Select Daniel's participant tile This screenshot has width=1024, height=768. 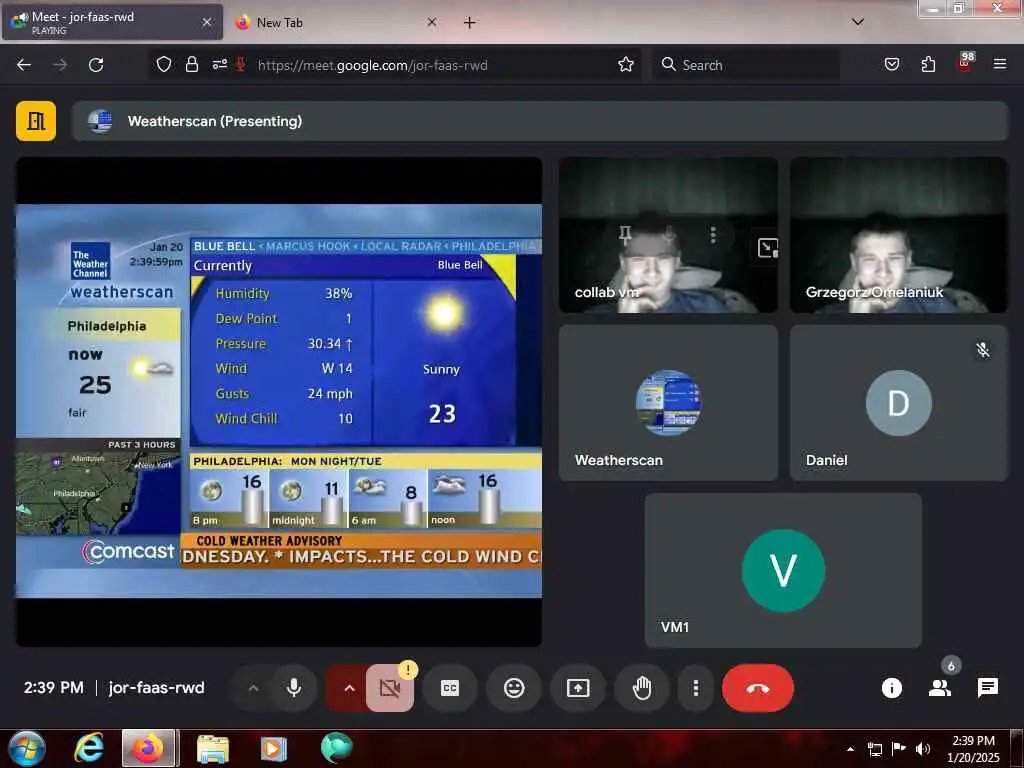[x=899, y=403]
